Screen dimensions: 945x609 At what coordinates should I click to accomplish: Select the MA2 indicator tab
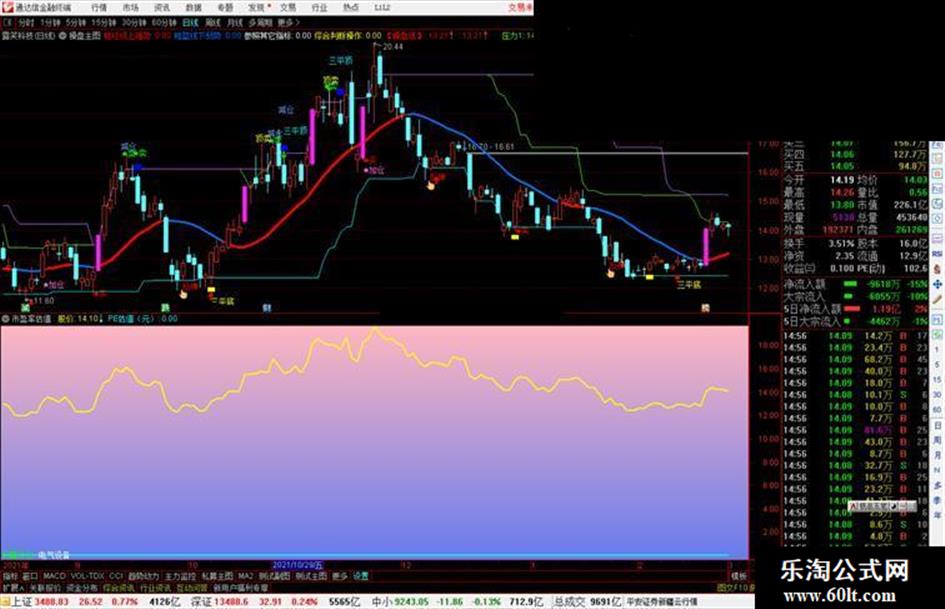coord(245,576)
